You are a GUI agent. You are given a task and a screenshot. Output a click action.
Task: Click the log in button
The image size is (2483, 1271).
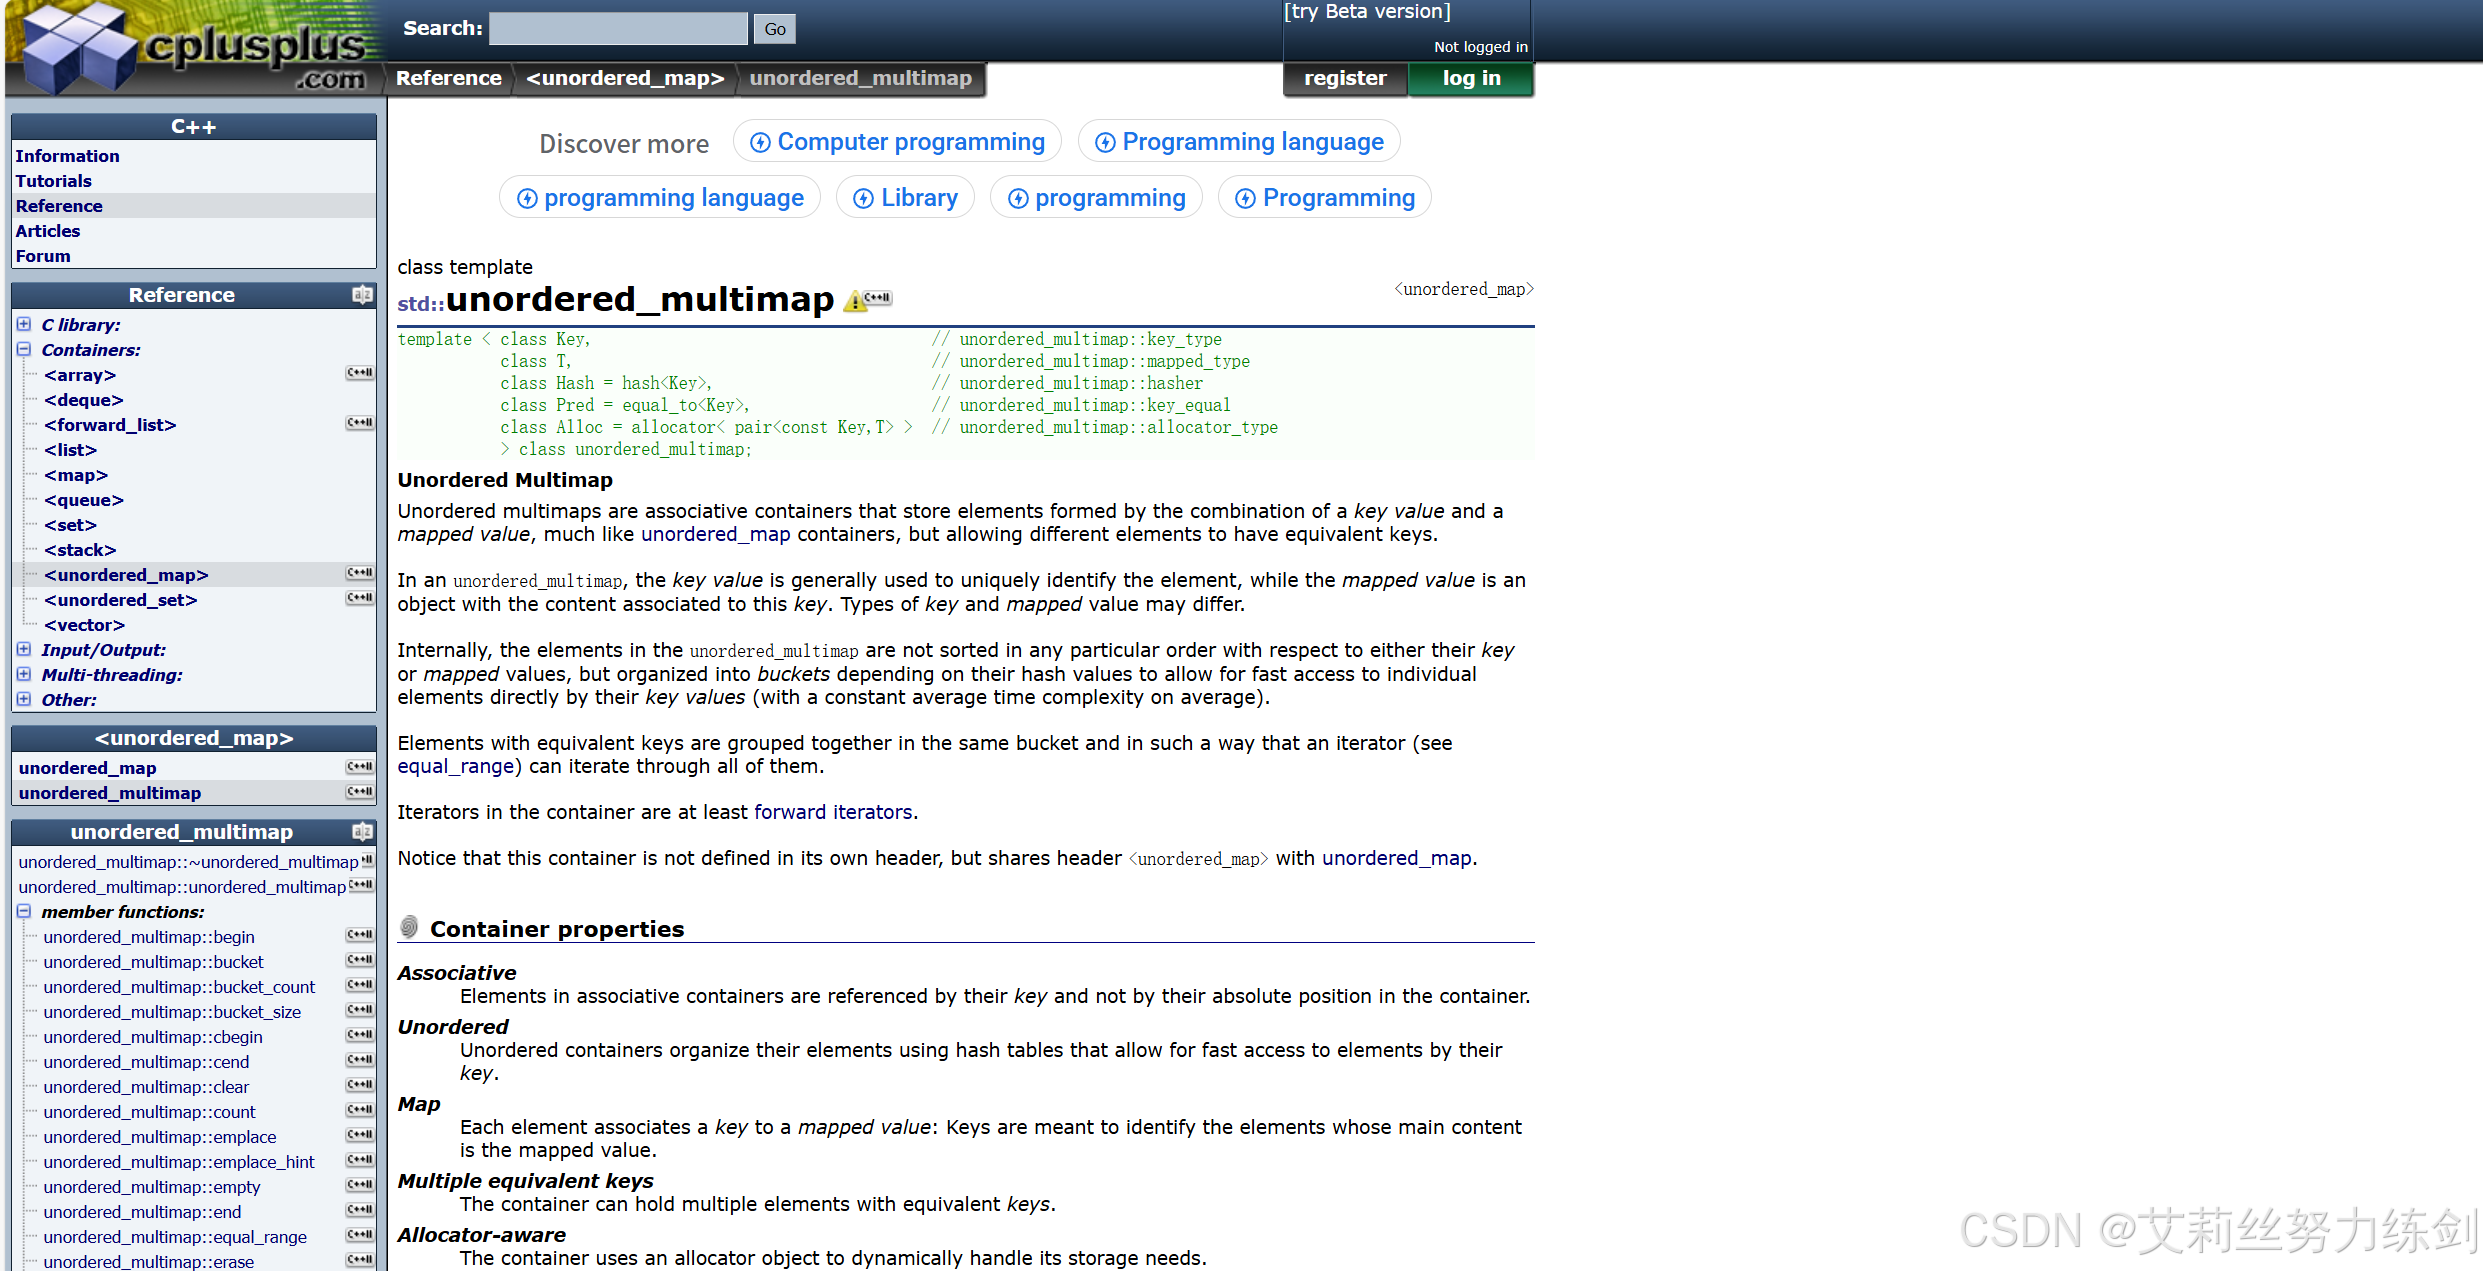pyautogui.click(x=1470, y=78)
